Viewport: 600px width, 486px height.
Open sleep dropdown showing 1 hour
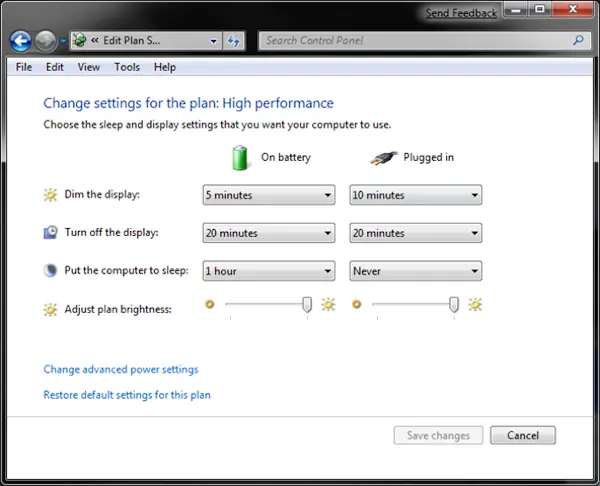(269, 271)
